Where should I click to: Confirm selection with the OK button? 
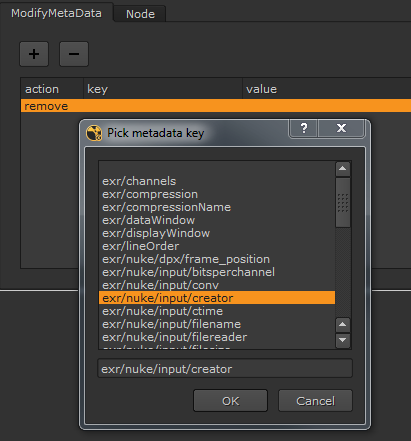tap(230, 401)
